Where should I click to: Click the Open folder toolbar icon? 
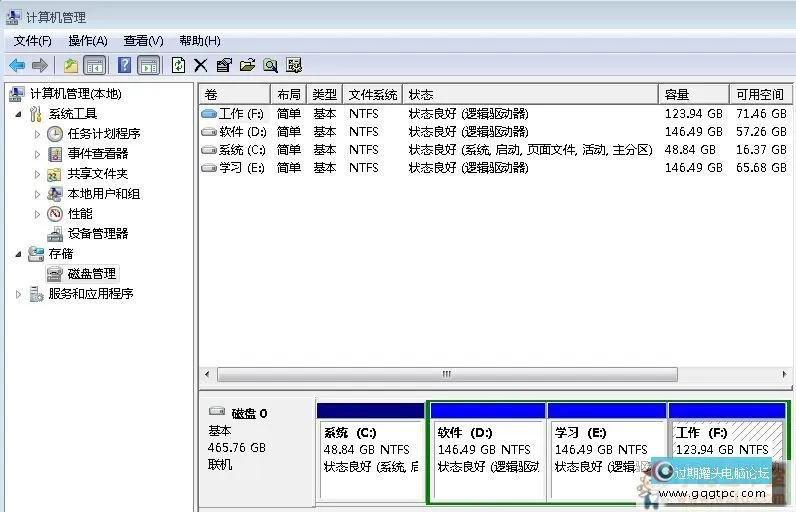coord(247,65)
